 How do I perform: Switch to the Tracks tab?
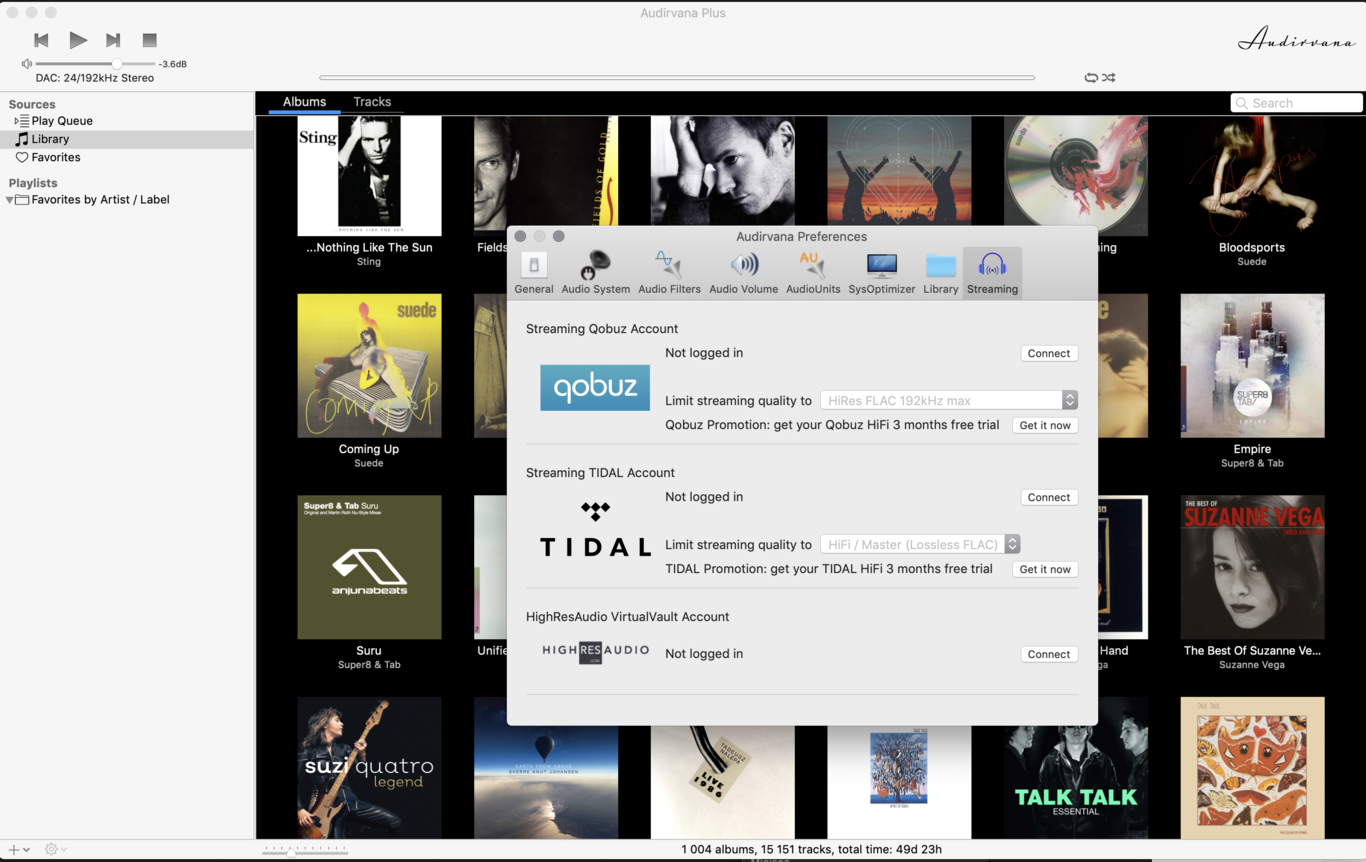372,102
